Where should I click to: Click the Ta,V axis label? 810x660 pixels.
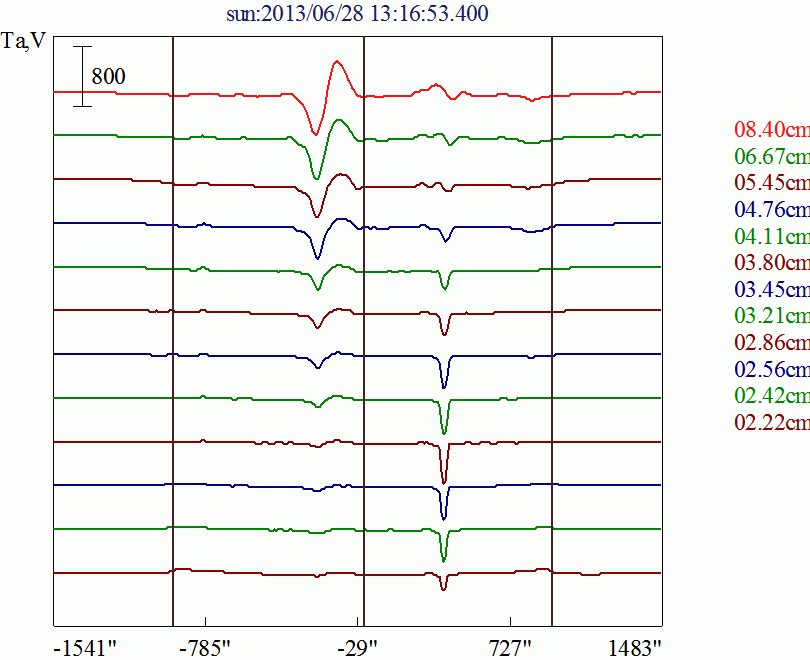pyautogui.click(x=24, y=40)
